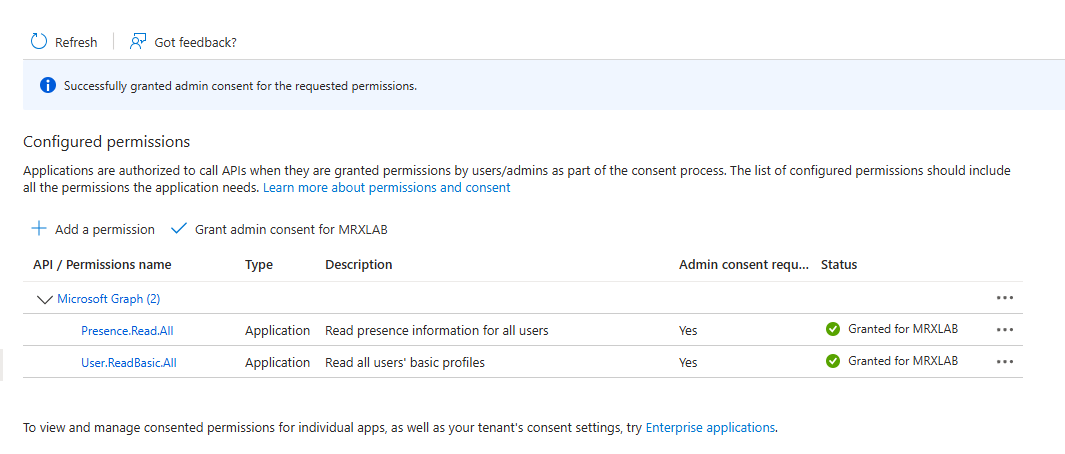Click Grant admin consent for MRXLAB
The image size is (1065, 454).
pos(291,230)
